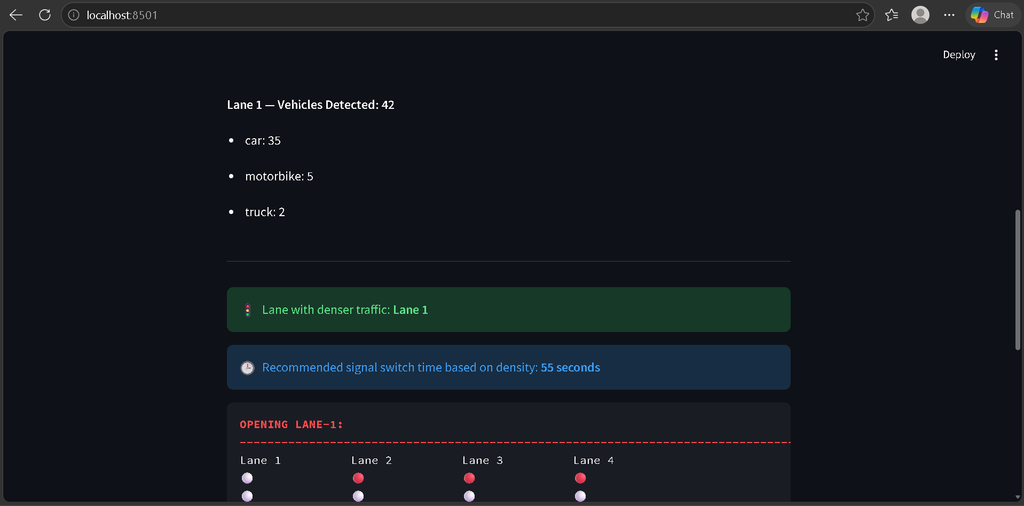Click the top white light under Lane 1

pos(247,478)
